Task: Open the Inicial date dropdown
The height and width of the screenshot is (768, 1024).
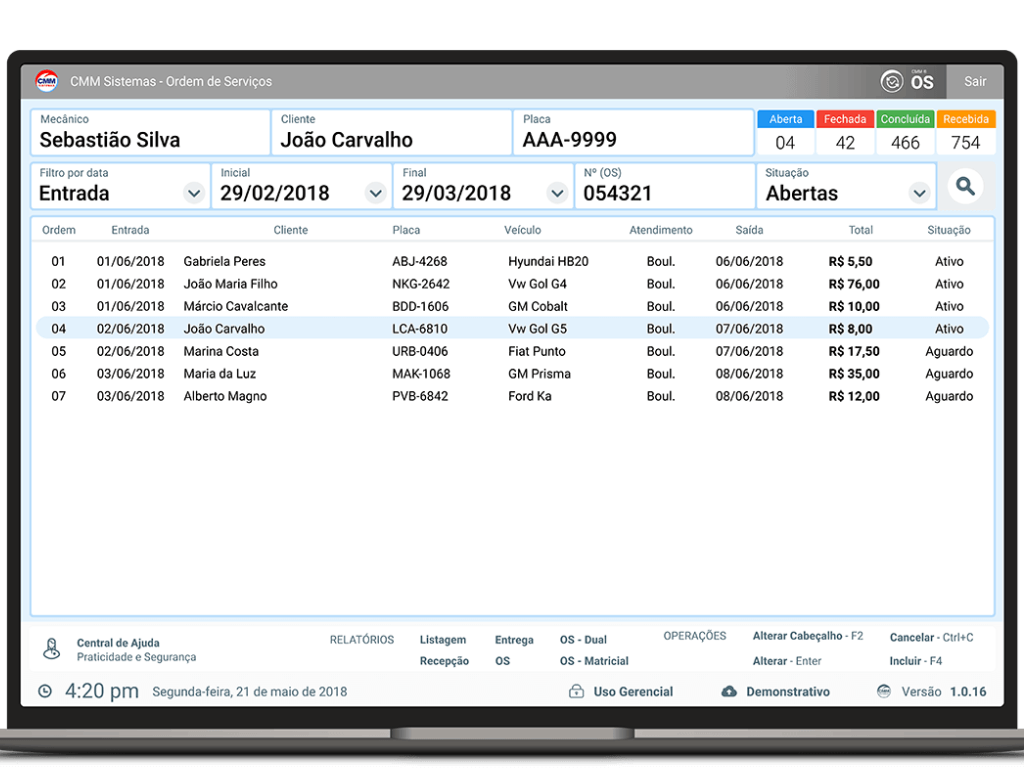Action: pos(376,193)
